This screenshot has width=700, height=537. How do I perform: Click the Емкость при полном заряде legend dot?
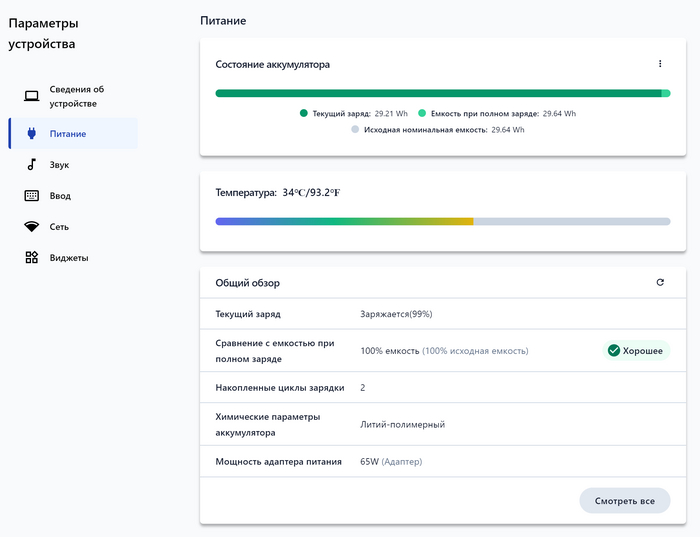tap(423, 114)
